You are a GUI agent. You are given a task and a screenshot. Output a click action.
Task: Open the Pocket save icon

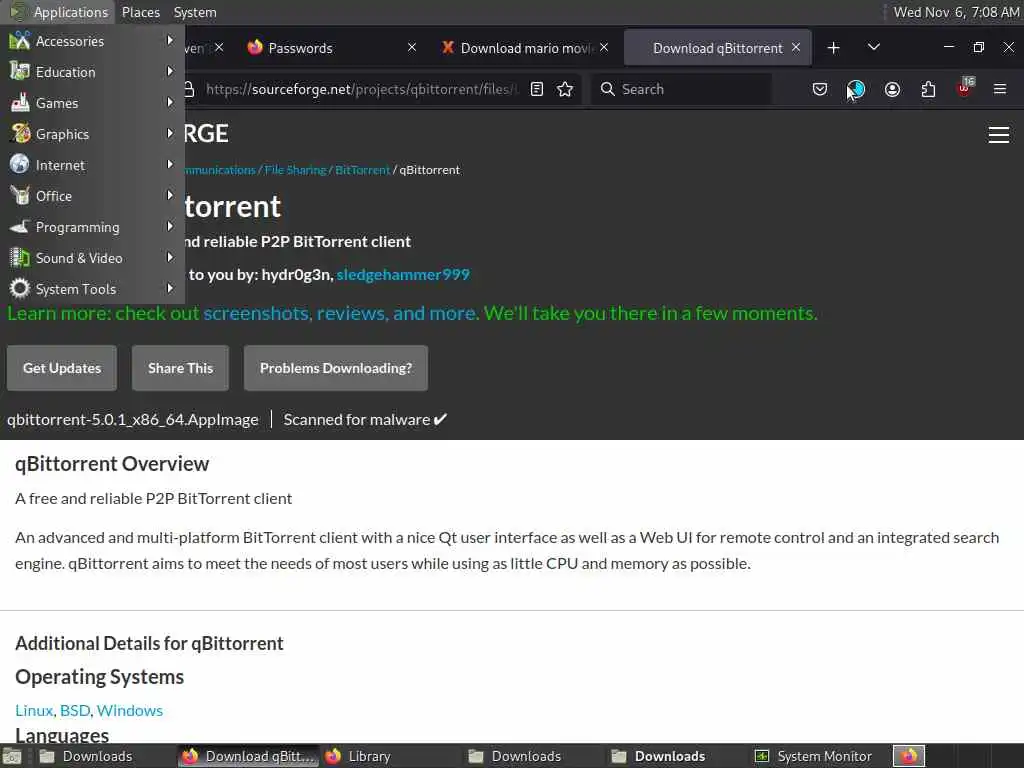pyautogui.click(x=820, y=89)
